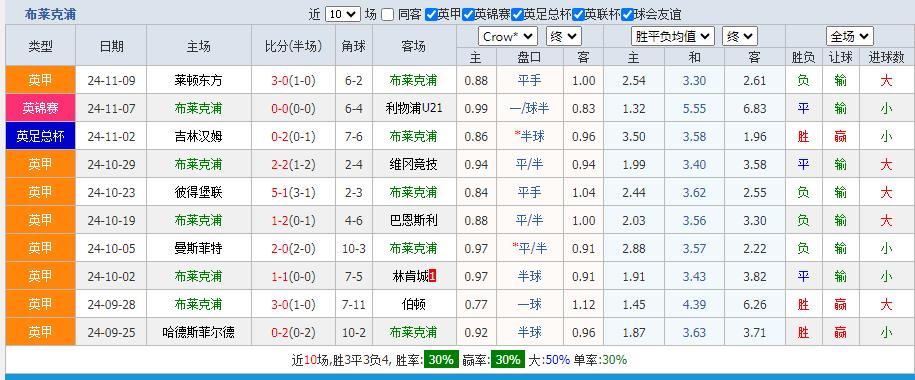915x380 pixels.
Task: Toggle the 同客 checkbox
Action: tap(387, 15)
